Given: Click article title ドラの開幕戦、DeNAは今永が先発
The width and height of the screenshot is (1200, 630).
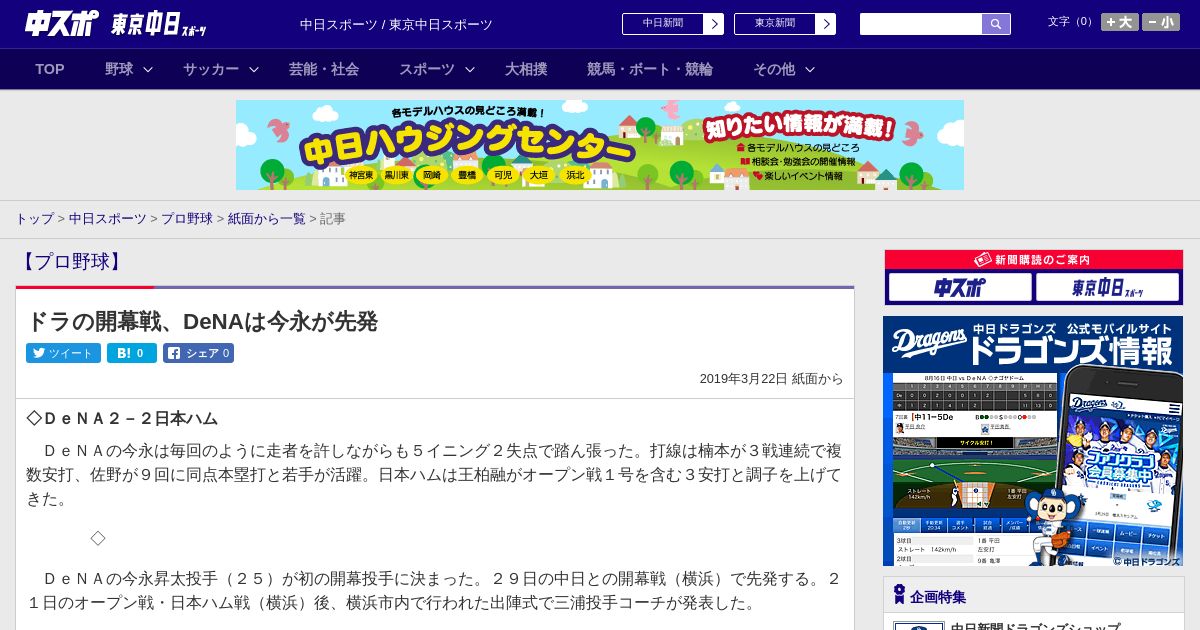Looking at the screenshot, I should (x=202, y=321).
